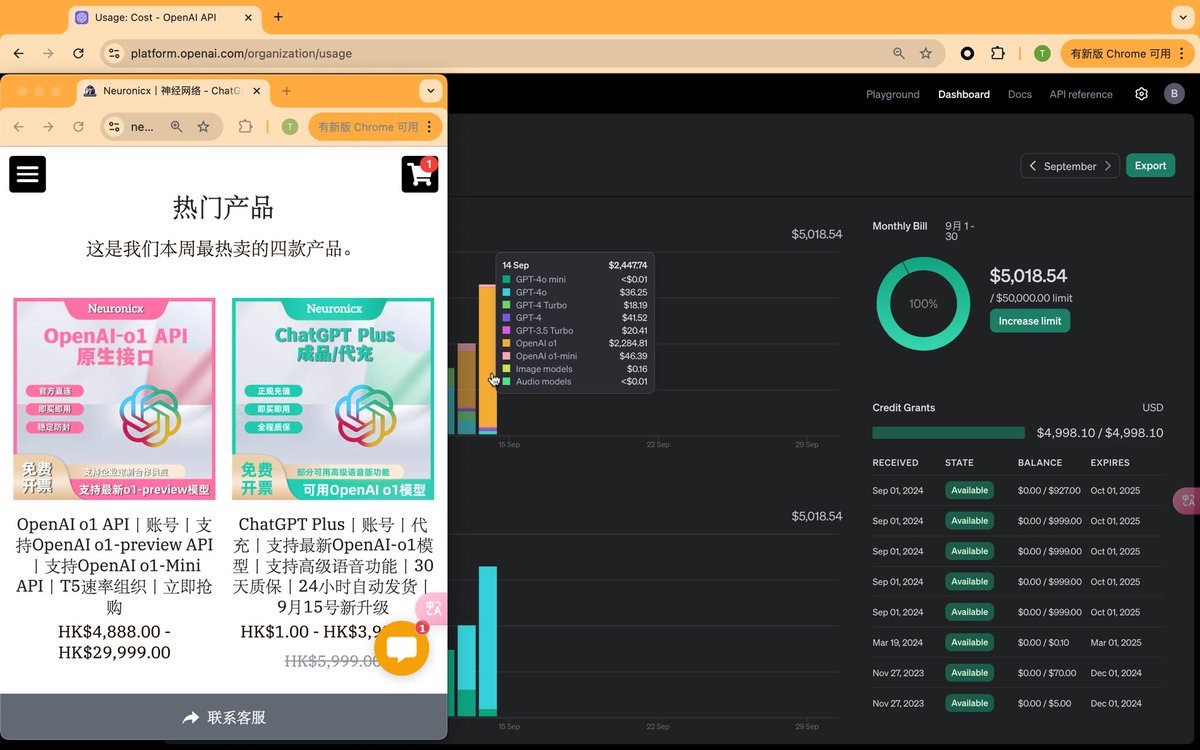Image resolution: width=1200 pixels, height=750 pixels.
Task: Click OpenAI o1 row in cost tooltip
Action: (x=575, y=343)
